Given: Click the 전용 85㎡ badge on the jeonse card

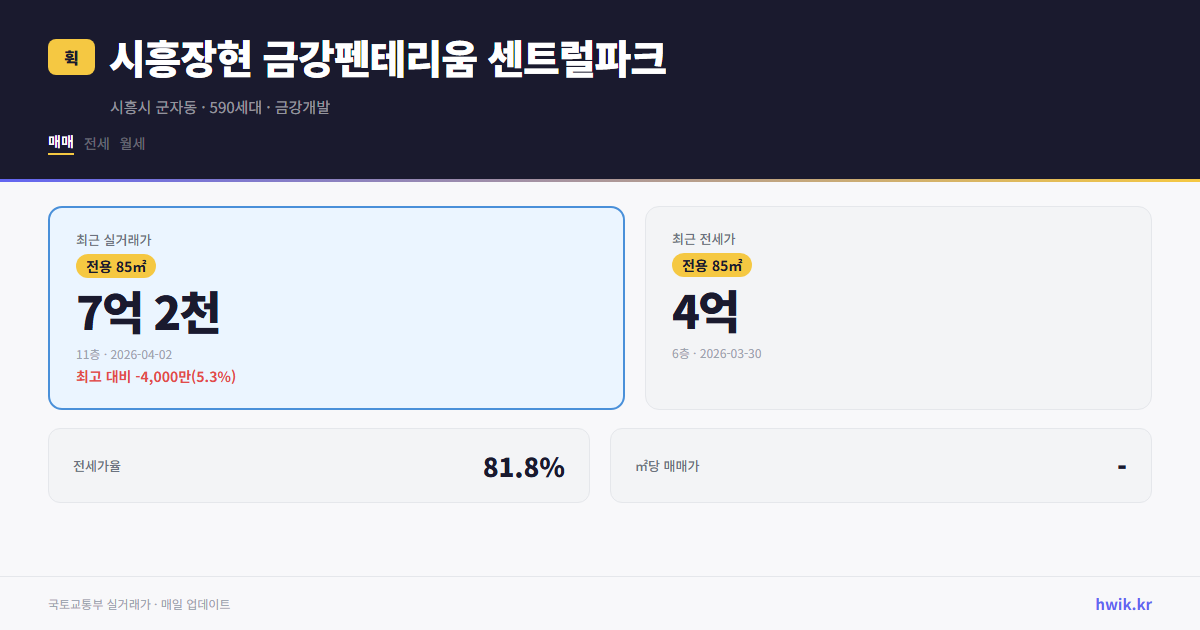Looking at the screenshot, I should 712,266.
